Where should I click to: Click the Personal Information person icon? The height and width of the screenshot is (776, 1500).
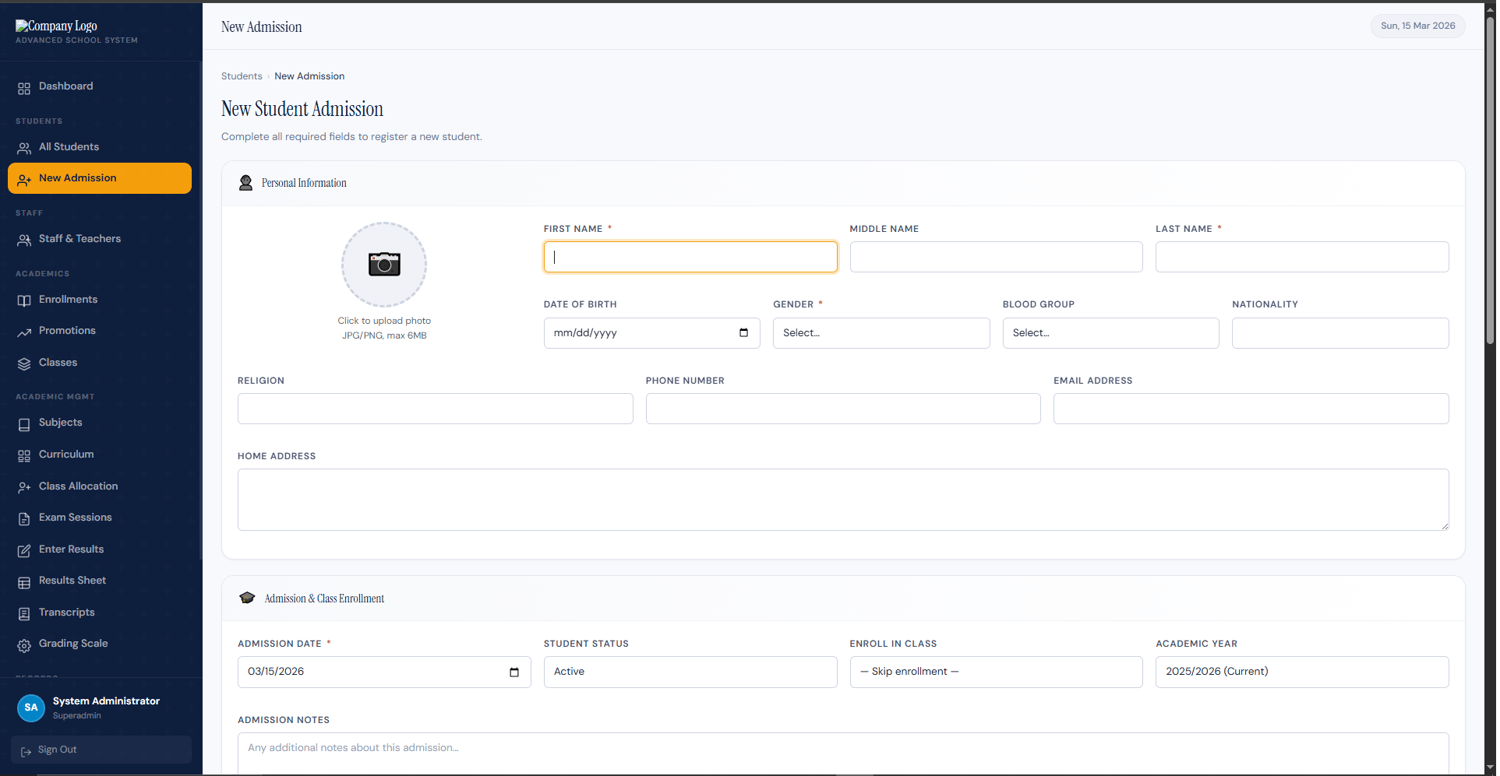(245, 183)
